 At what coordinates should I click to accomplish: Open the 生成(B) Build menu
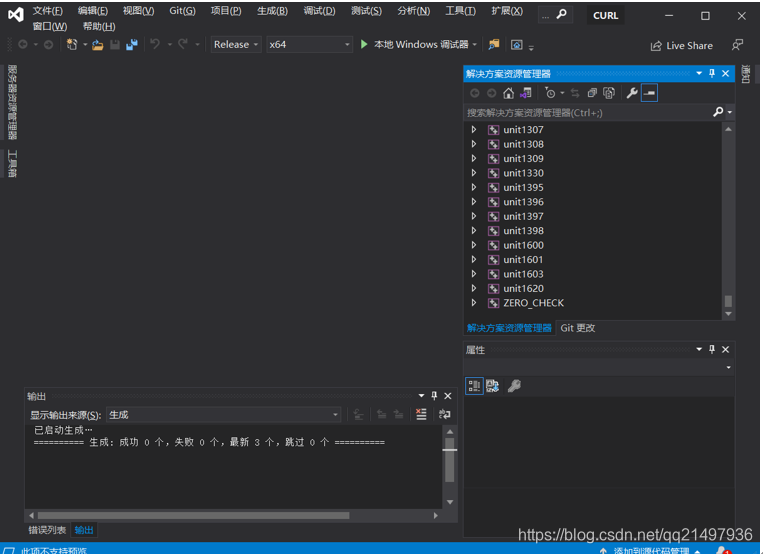tap(272, 11)
